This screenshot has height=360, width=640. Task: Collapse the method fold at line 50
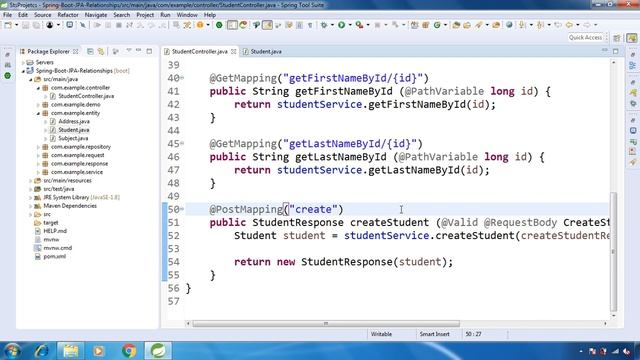click(x=182, y=209)
